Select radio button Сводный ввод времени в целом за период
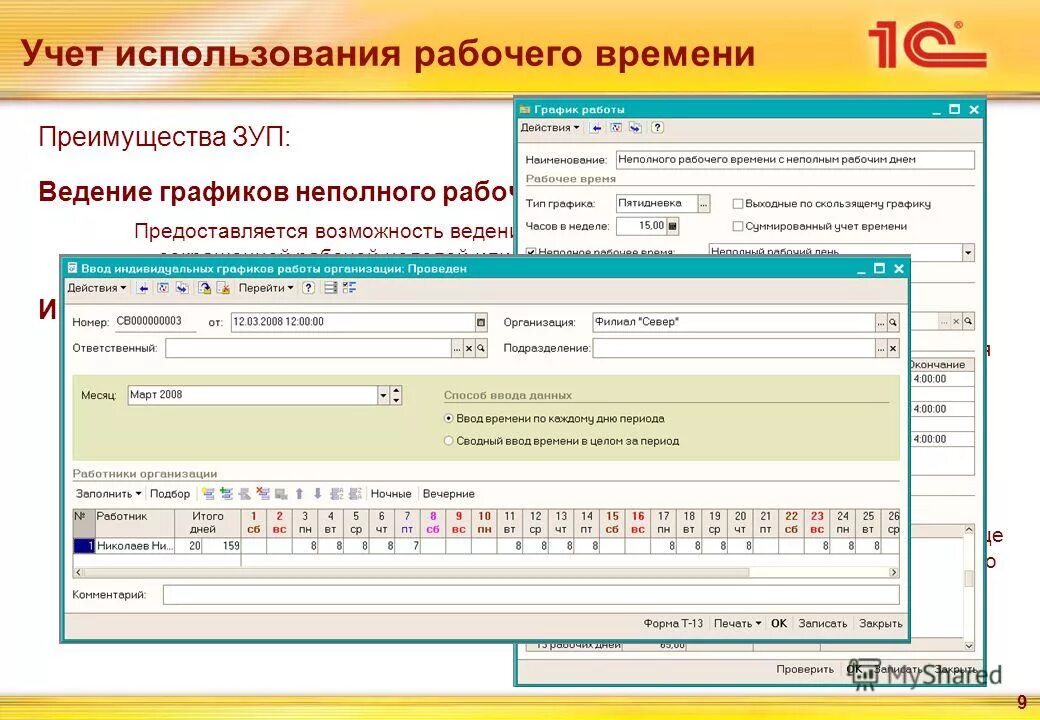1040x720 pixels. point(448,440)
